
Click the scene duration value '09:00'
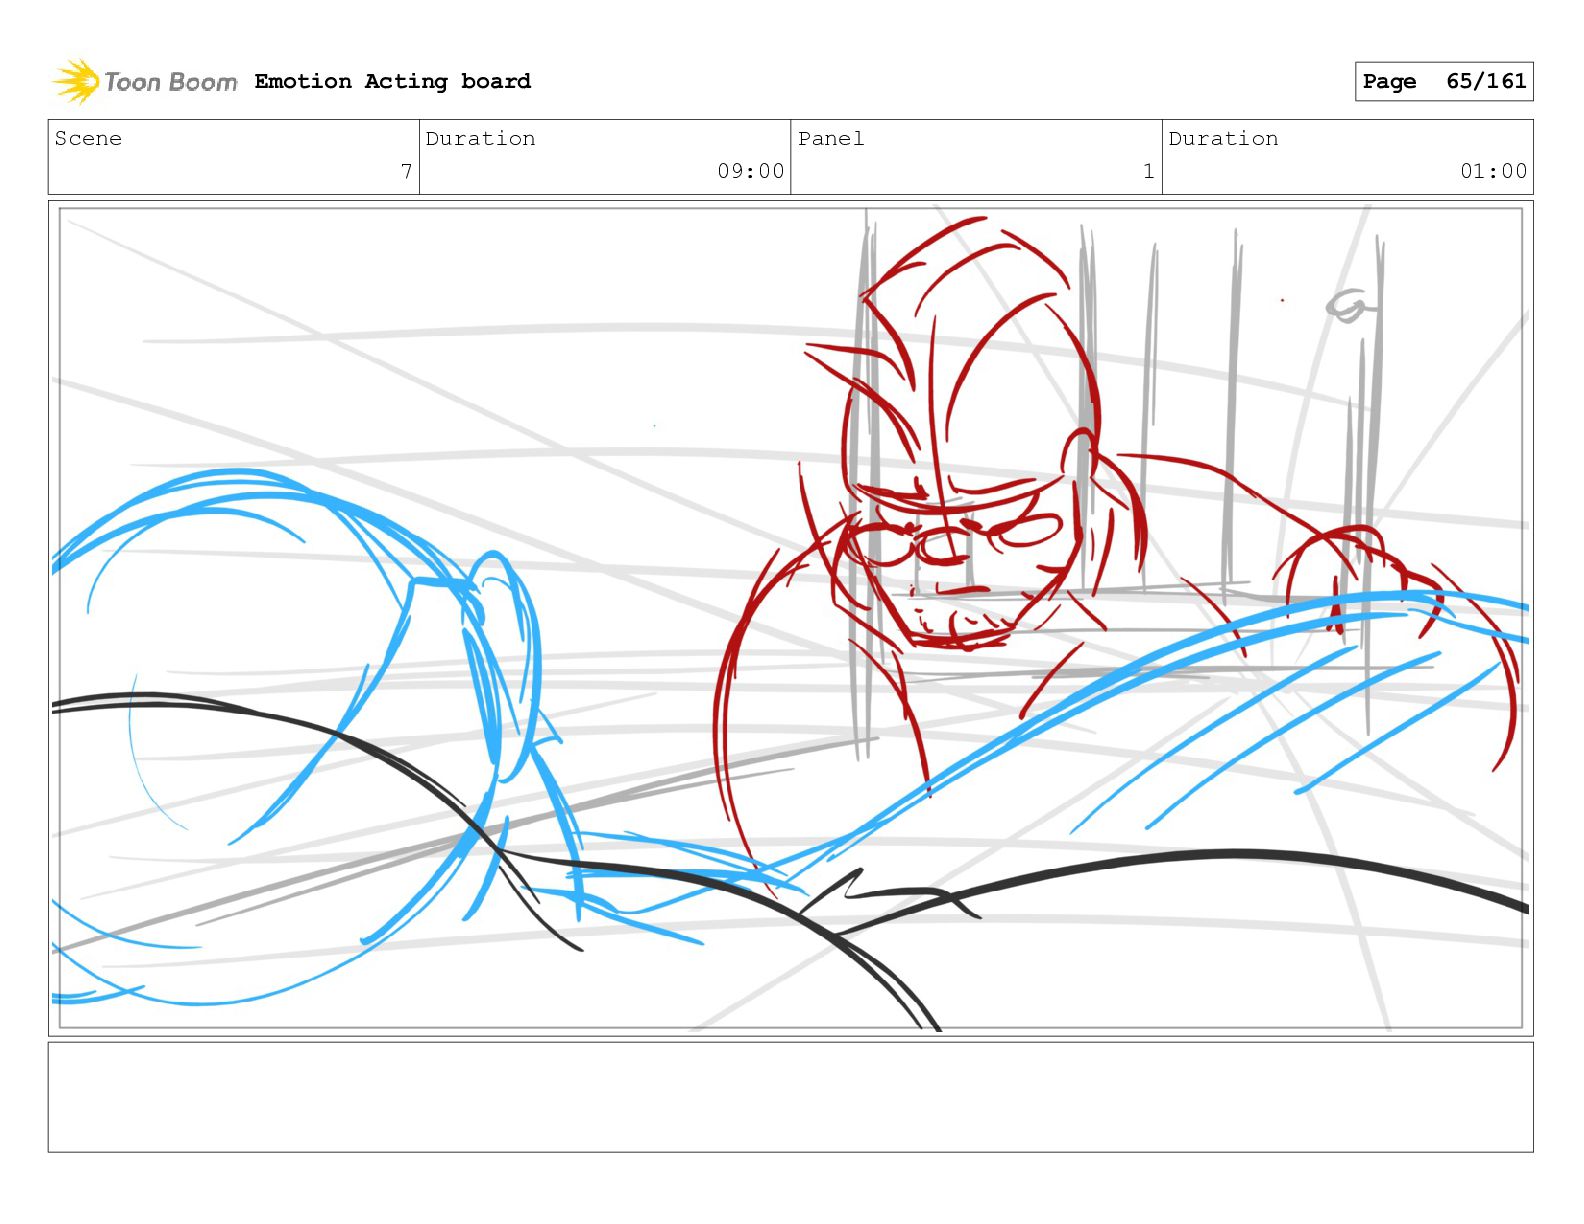[750, 171]
